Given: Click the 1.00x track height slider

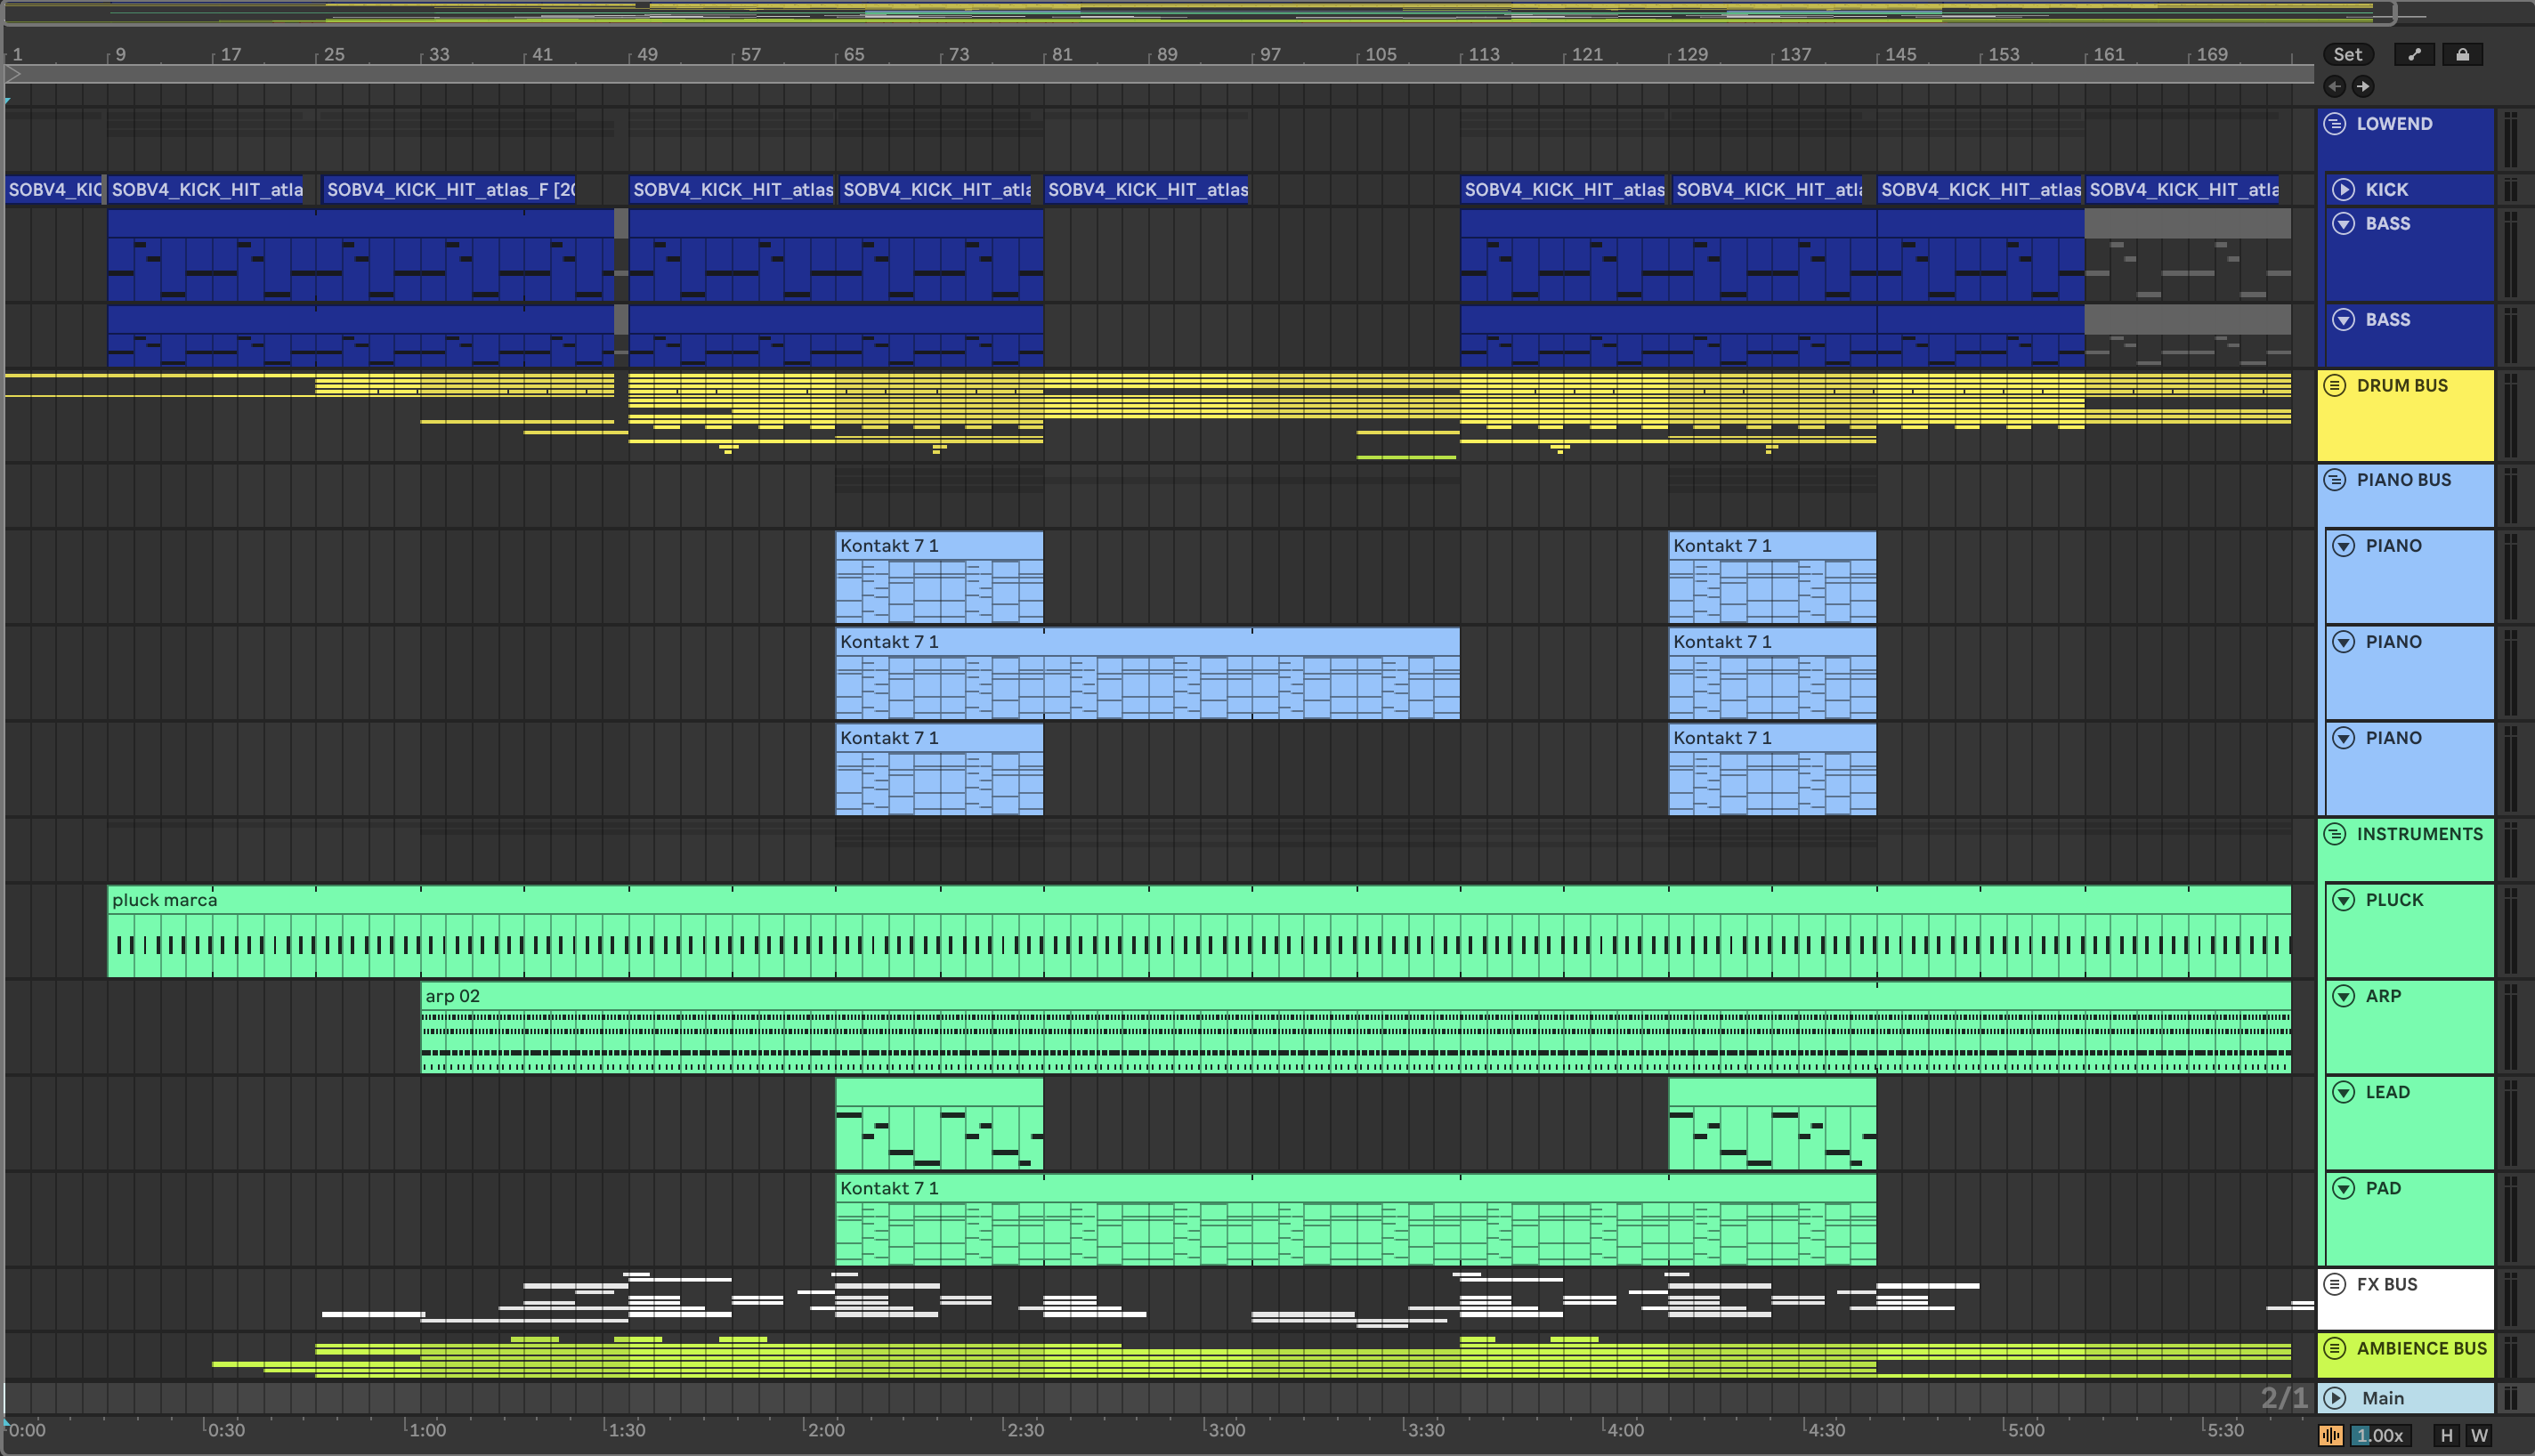Looking at the screenshot, I should click(2379, 1435).
